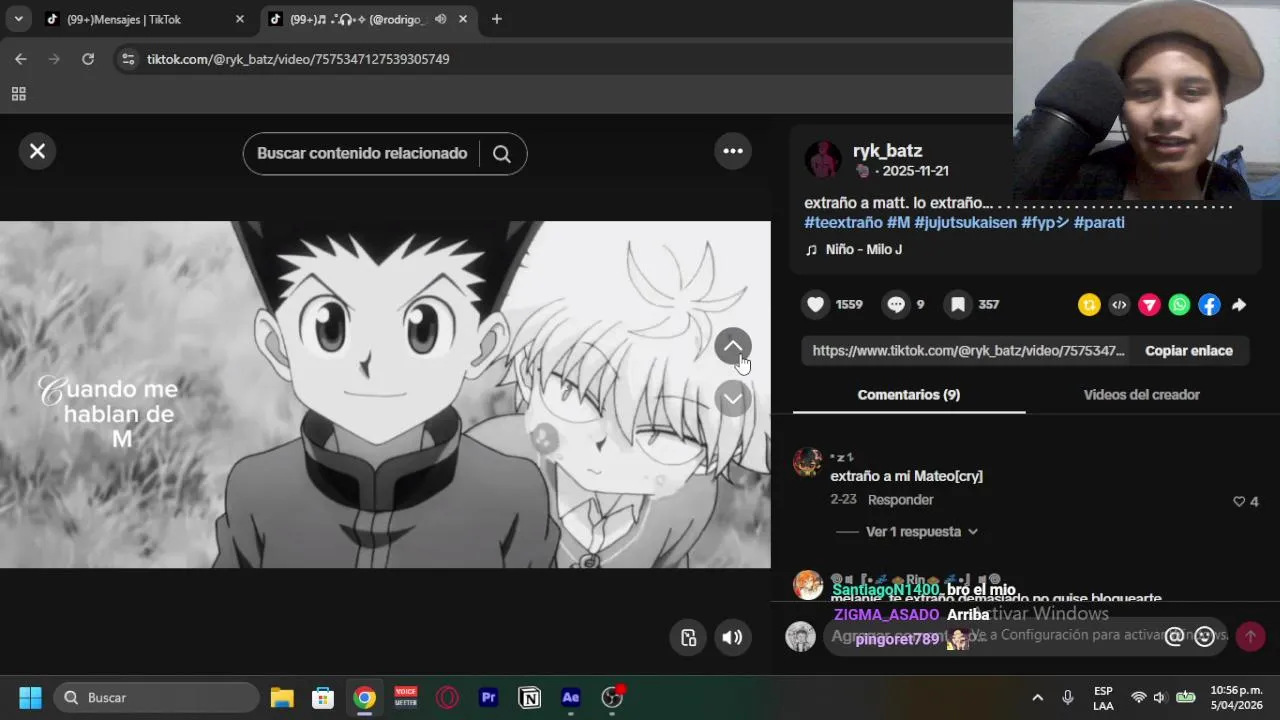Go to previous video with up arrow
This screenshot has height=720, width=1280.
tap(733, 346)
